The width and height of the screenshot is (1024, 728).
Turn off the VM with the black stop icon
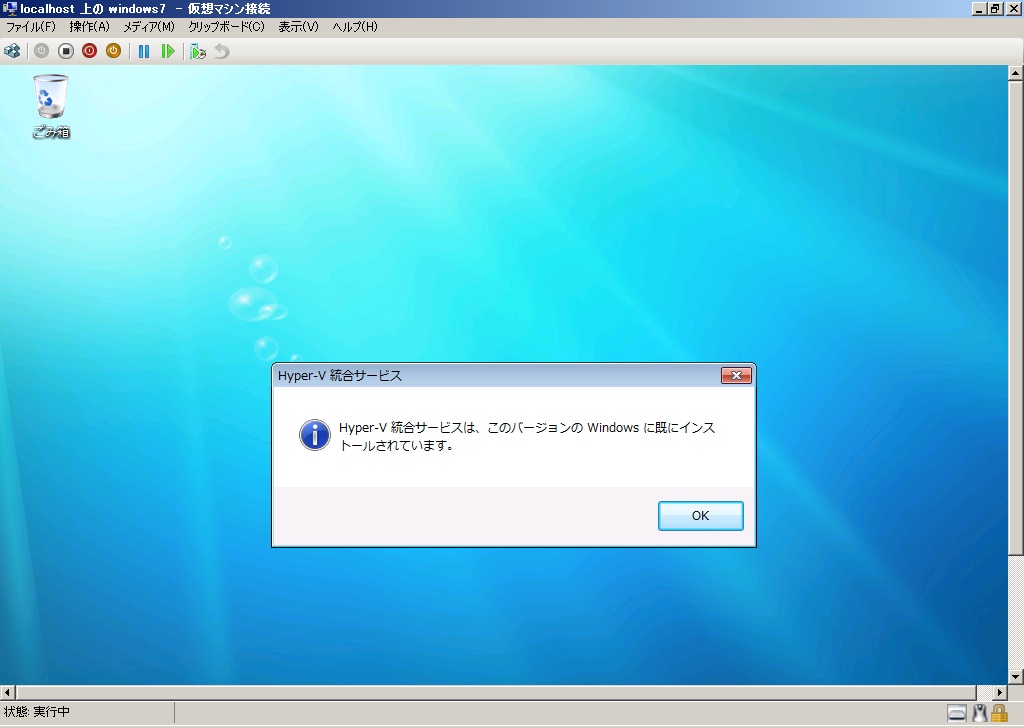[65, 51]
